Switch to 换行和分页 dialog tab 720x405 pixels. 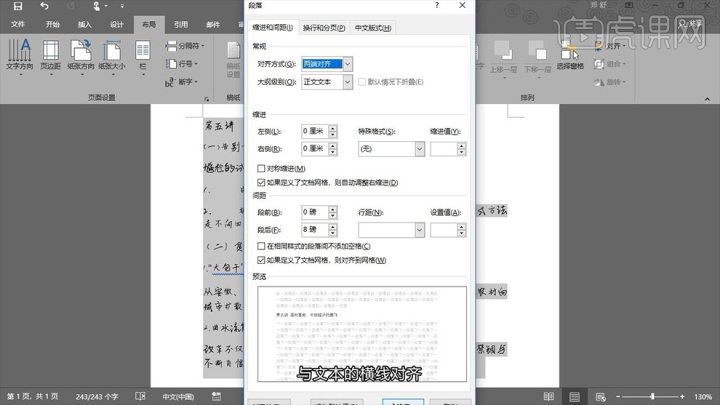tap(324, 28)
